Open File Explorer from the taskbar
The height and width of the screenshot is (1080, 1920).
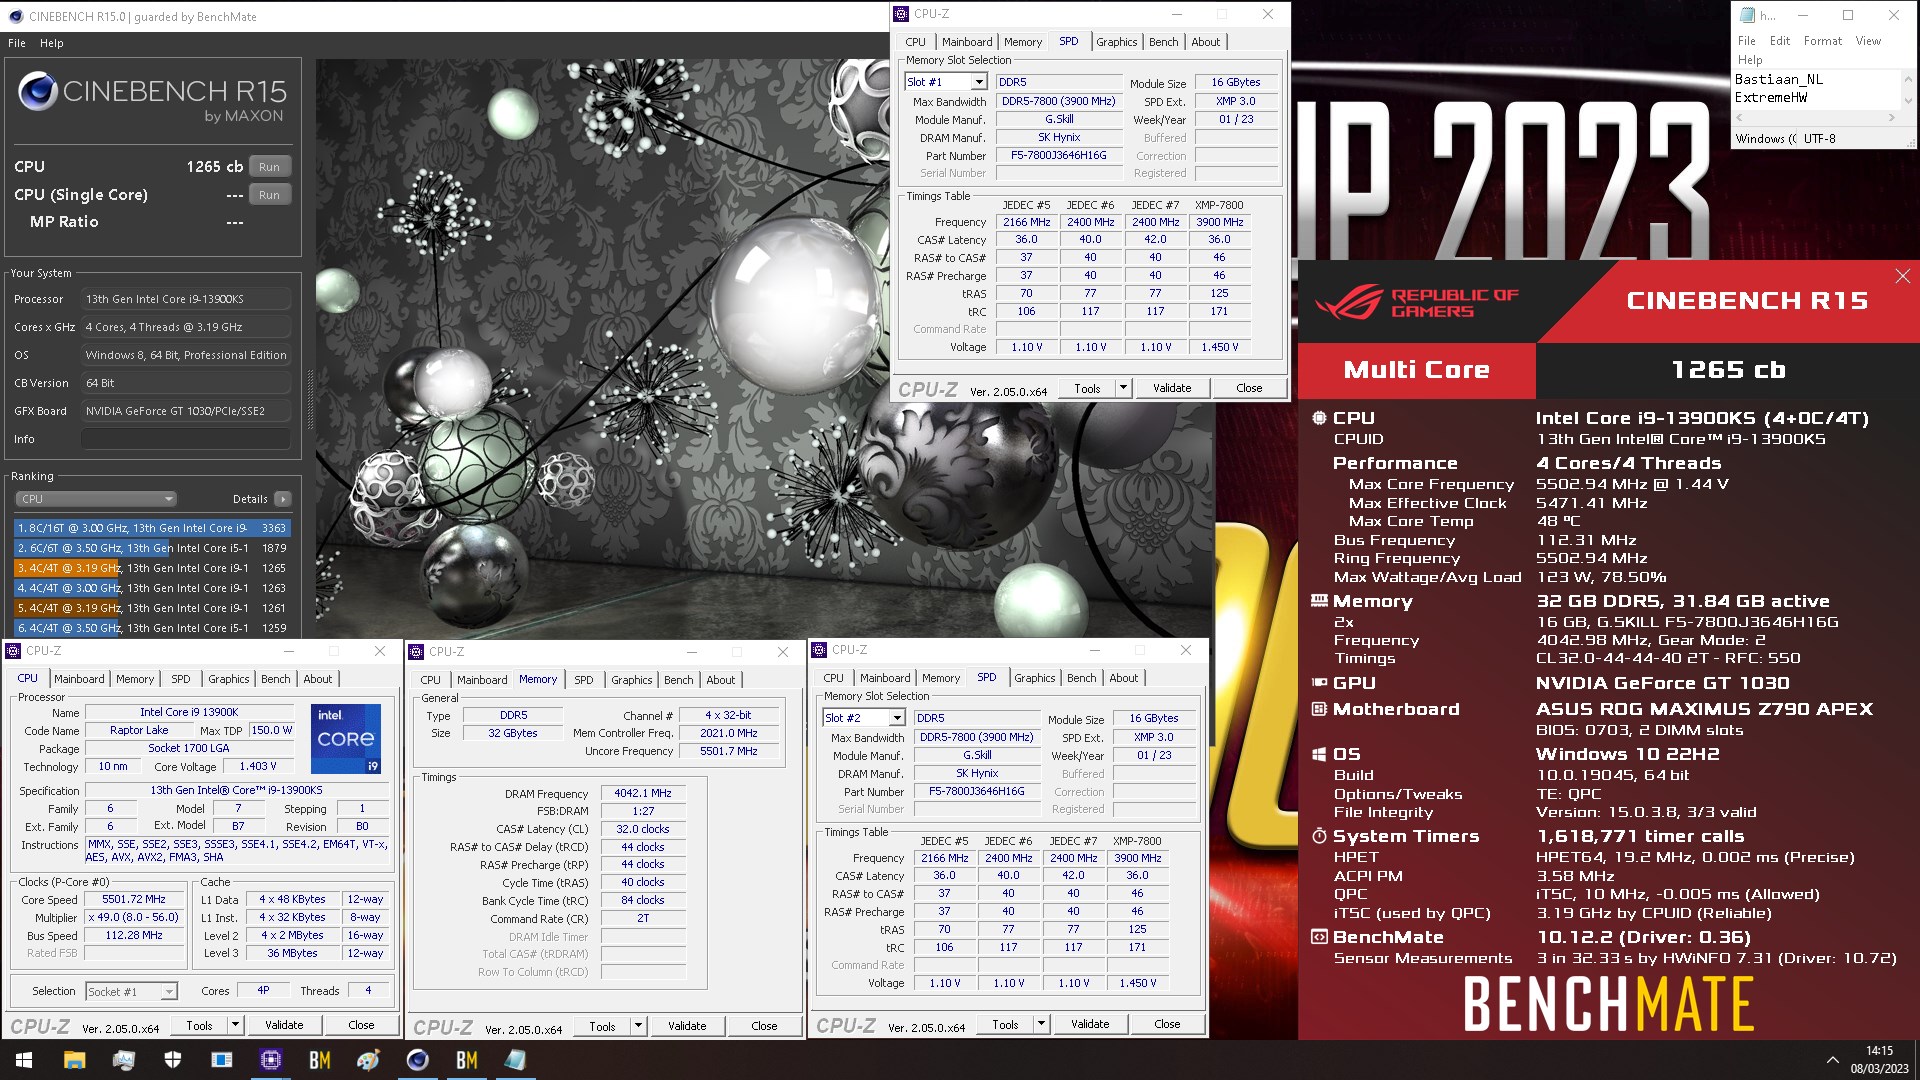click(x=74, y=1060)
